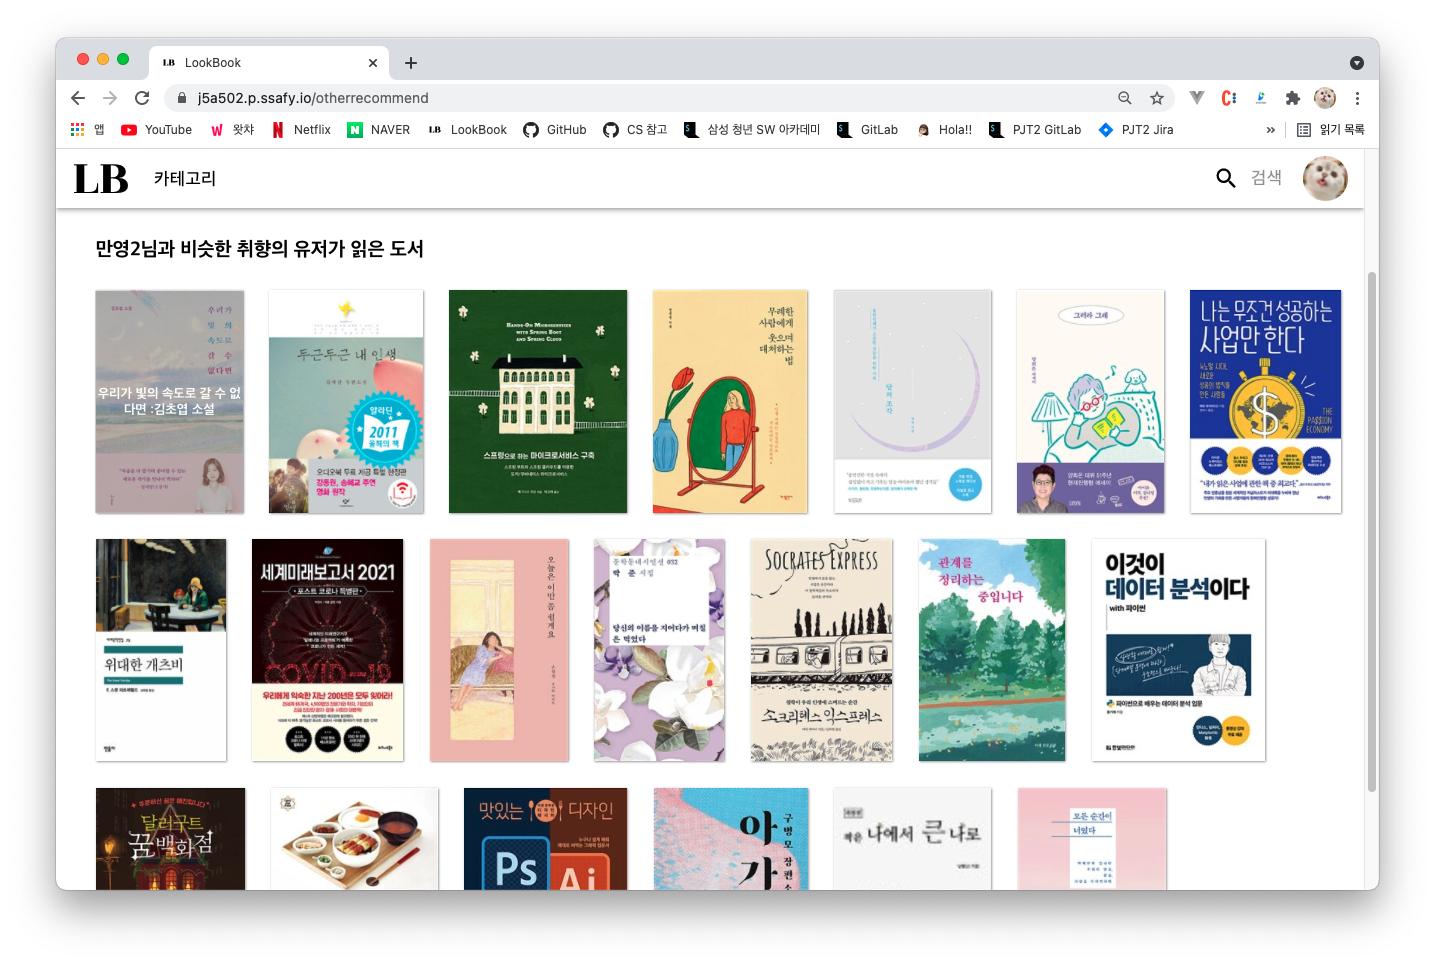
Task: Open 스프링으로 하는 마이크로서비스 구축 book
Action: [x=538, y=402]
